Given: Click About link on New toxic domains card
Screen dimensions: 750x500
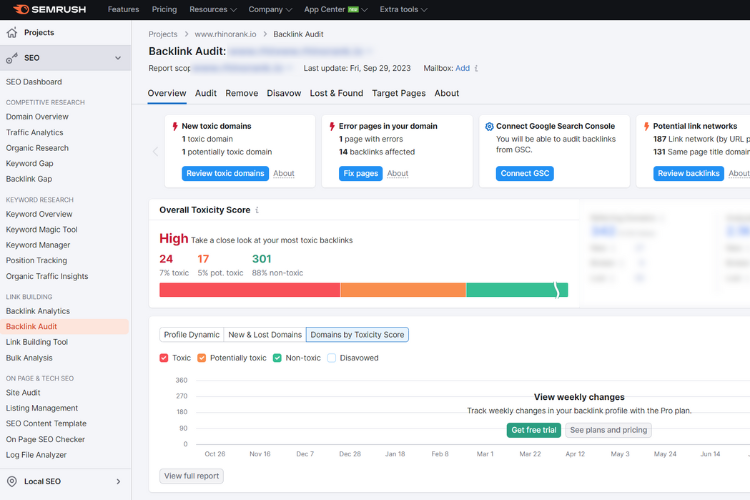Looking at the screenshot, I should click(284, 173).
